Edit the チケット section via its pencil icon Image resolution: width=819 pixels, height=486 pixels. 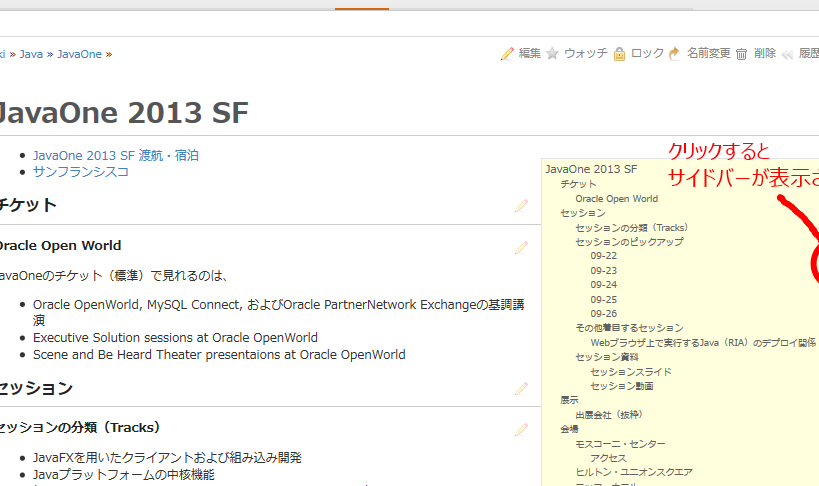(x=521, y=206)
